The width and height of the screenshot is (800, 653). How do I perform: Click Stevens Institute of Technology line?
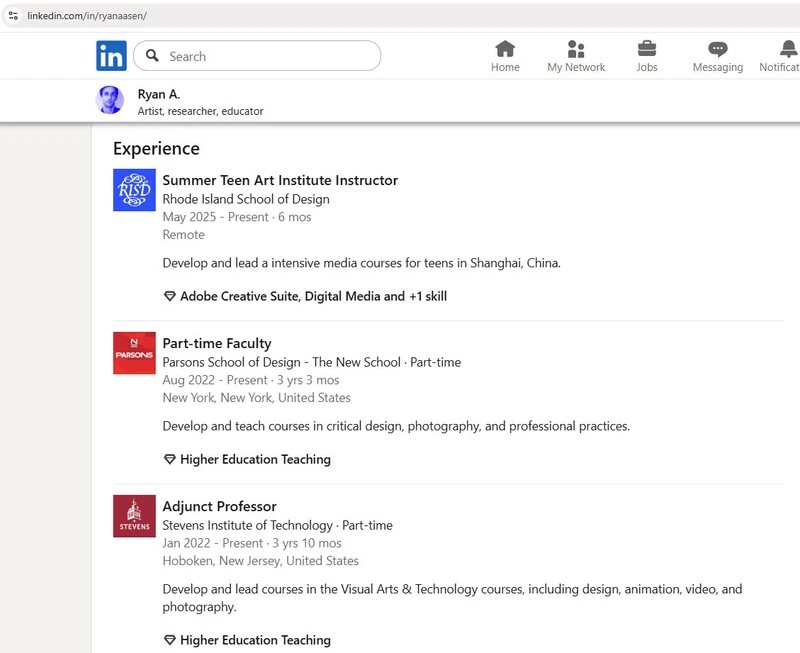(278, 525)
